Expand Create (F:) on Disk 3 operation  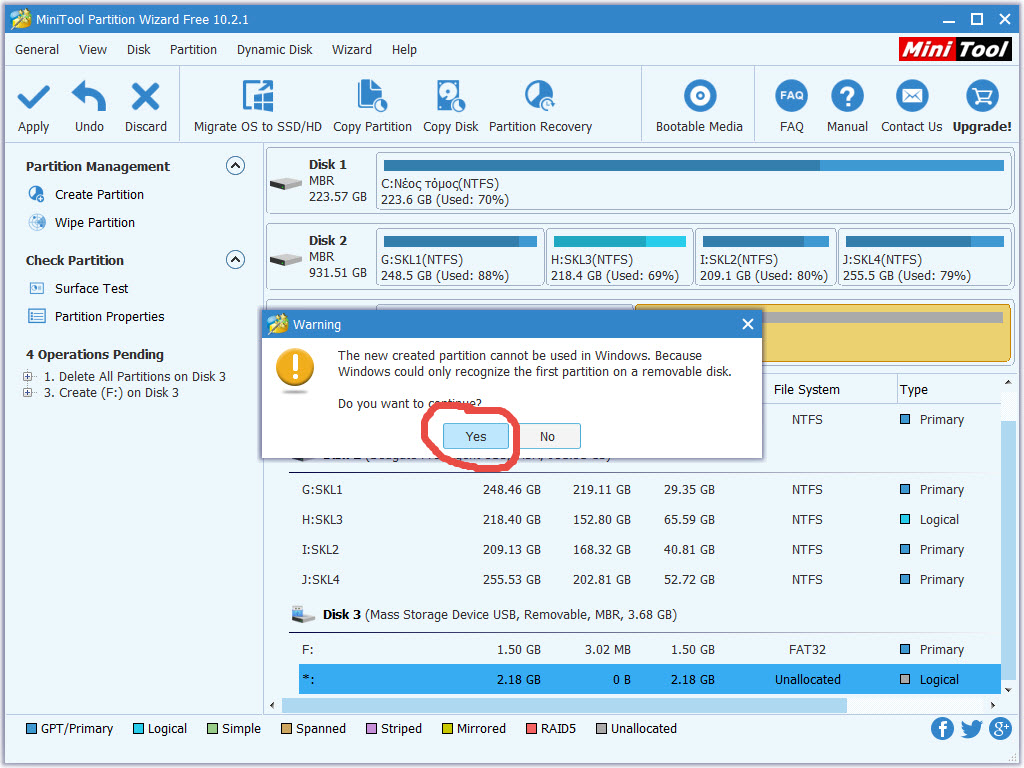point(28,393)
